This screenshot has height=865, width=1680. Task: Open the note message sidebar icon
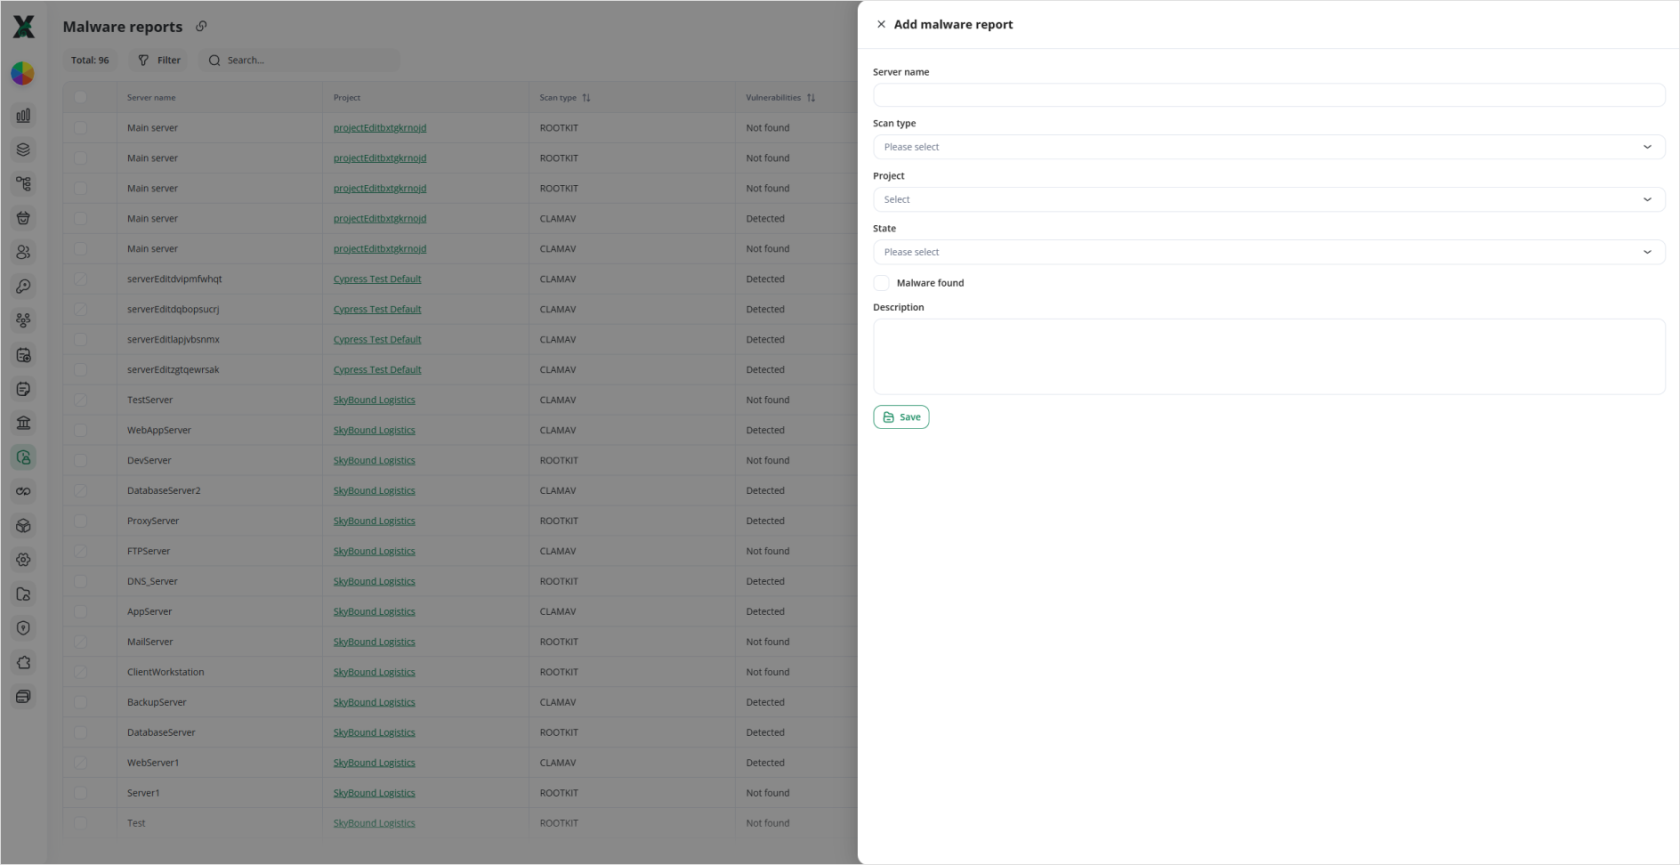(23, 389)
